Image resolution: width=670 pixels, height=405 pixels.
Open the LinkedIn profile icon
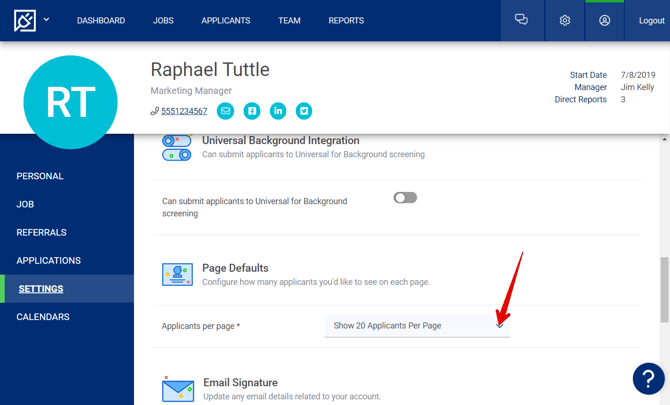tap(278, 111)
